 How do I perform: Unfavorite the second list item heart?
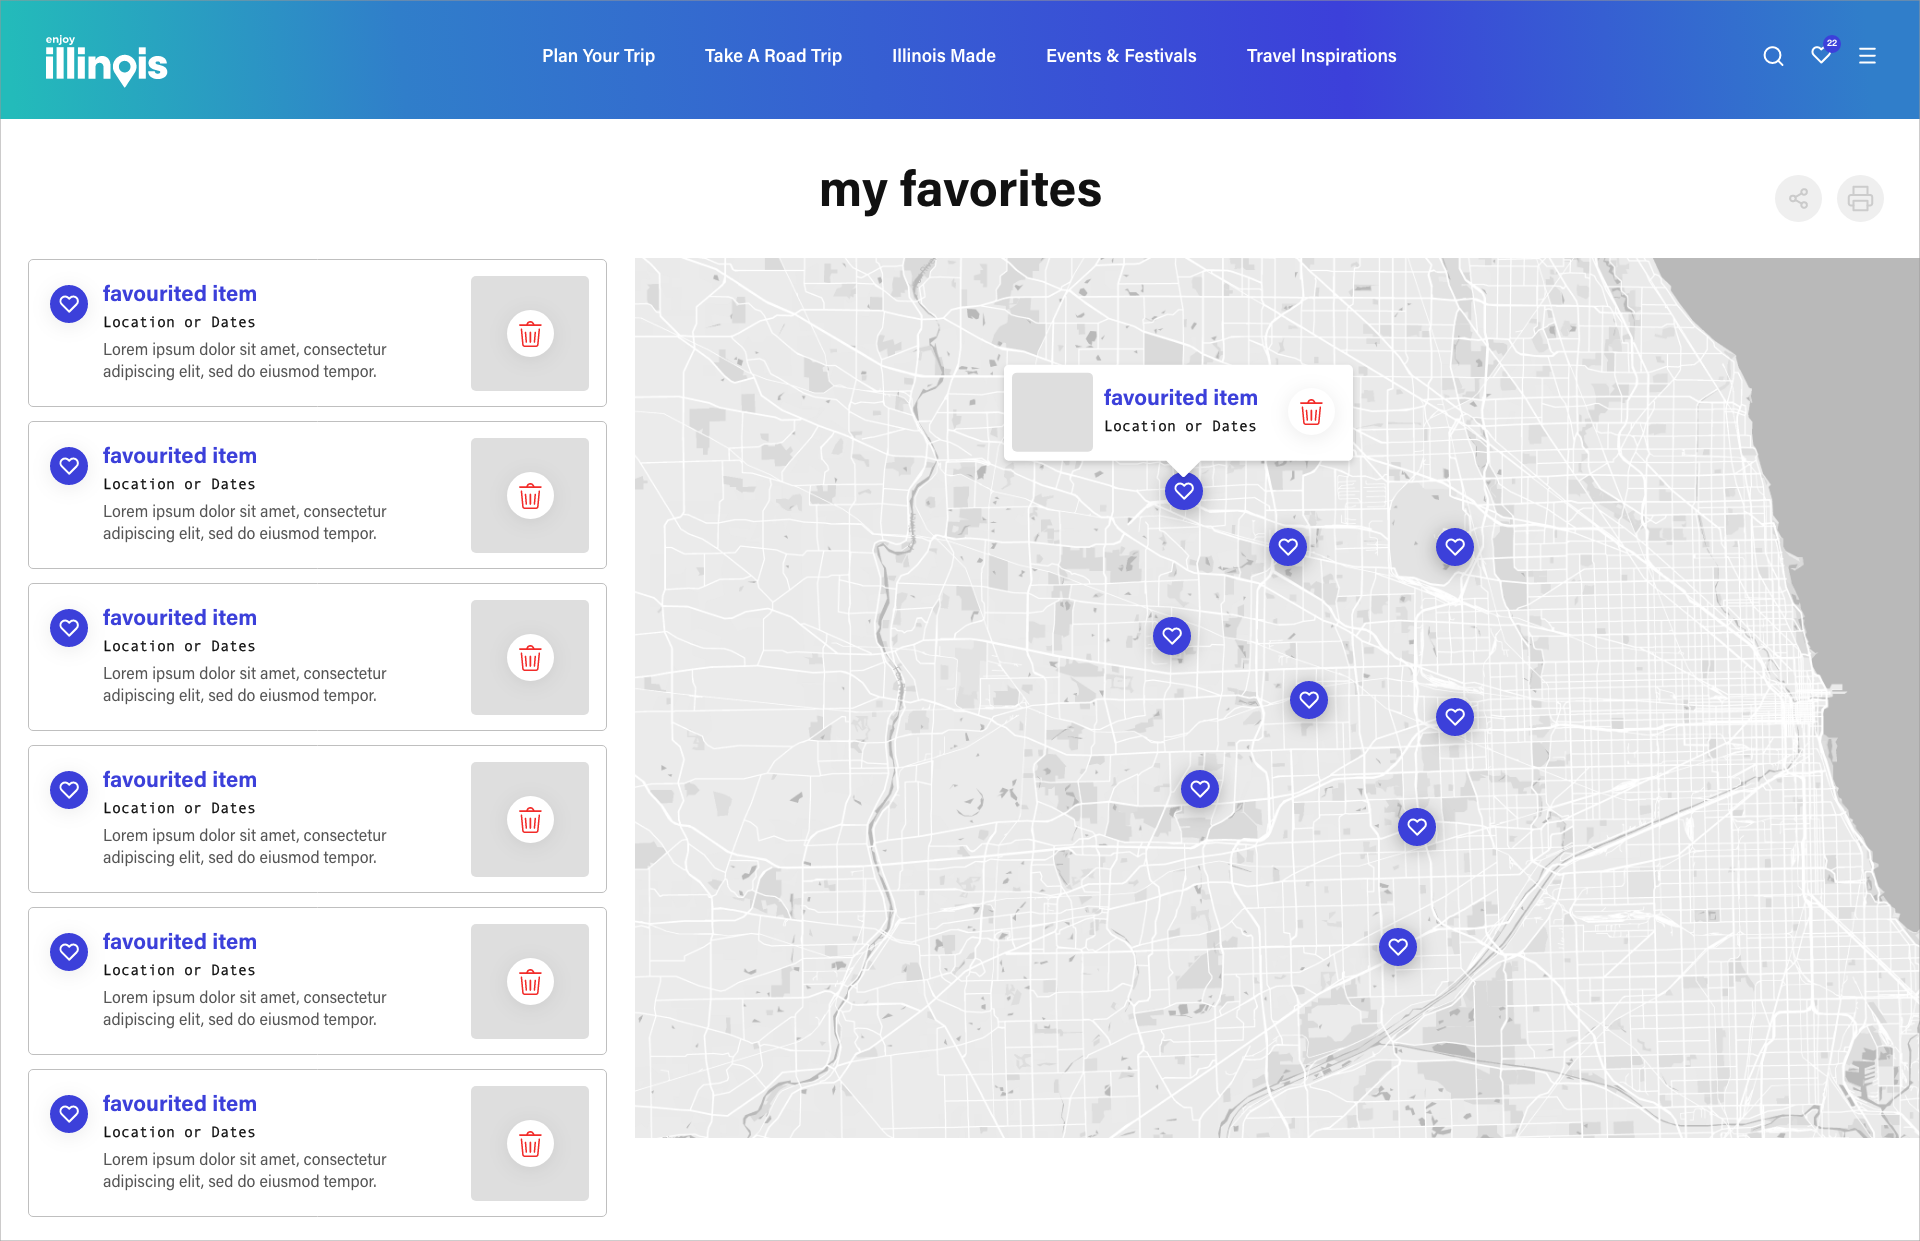coord(69,466)
